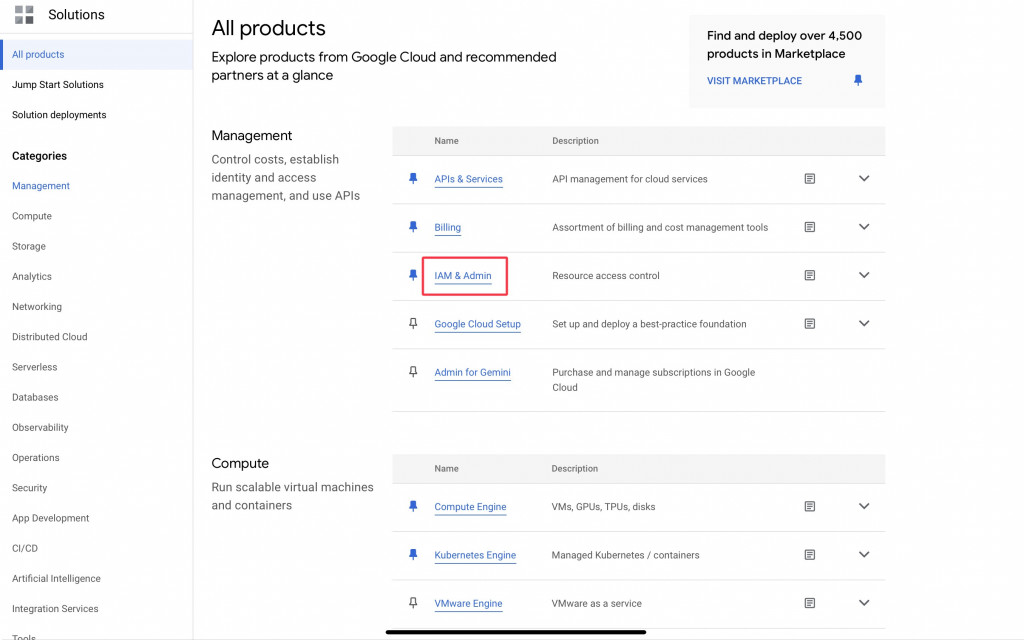This screenshot has height=640, width=1024.
Task: Pin Admin for Gemini product
Action: pyautogui.click(x=413, y=372)
